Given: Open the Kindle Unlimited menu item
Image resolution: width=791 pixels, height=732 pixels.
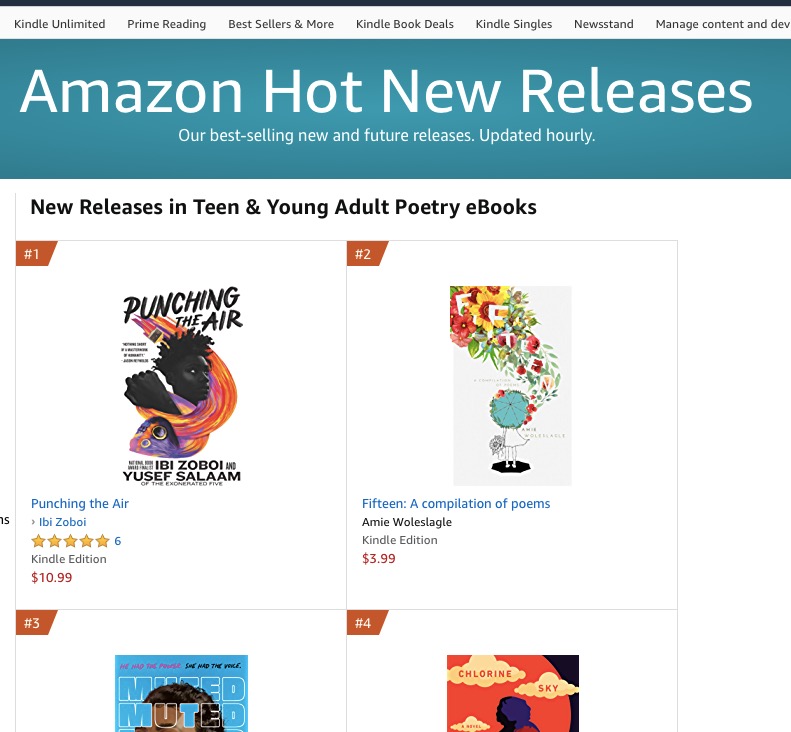Looking at the screenshot, I should coord(59,24).
